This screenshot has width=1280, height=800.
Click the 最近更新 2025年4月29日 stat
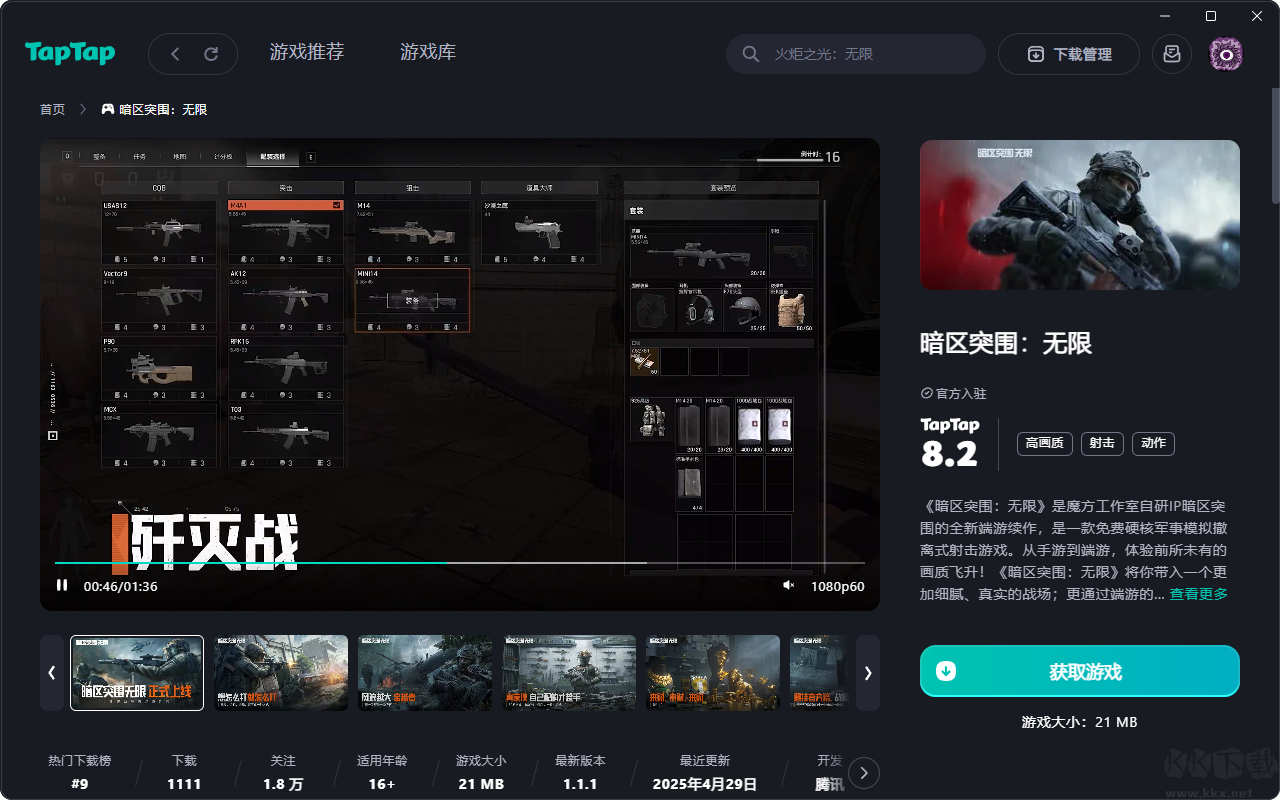pos(705,772)
